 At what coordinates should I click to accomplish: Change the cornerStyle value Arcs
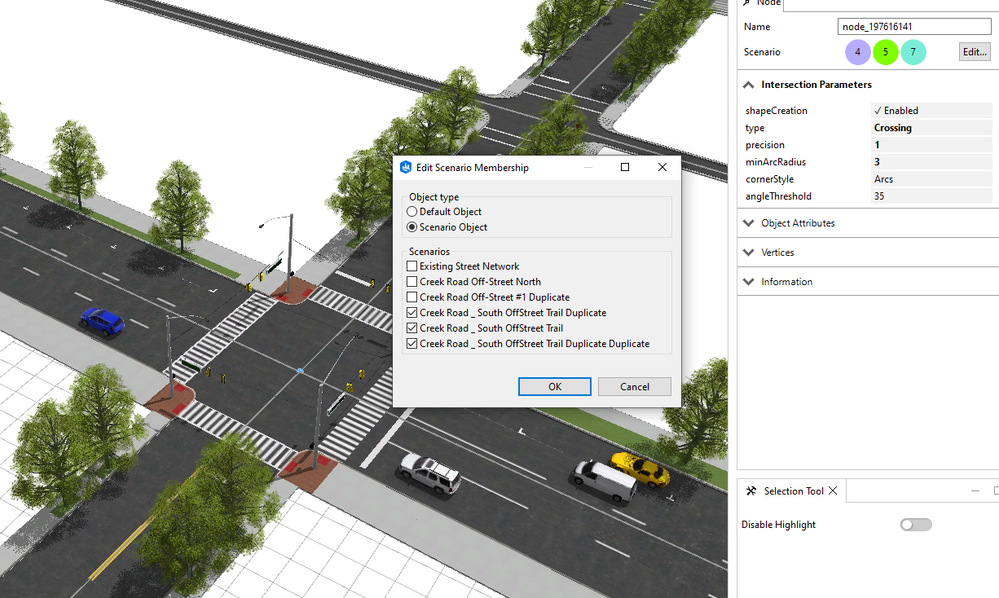(931, 179)
